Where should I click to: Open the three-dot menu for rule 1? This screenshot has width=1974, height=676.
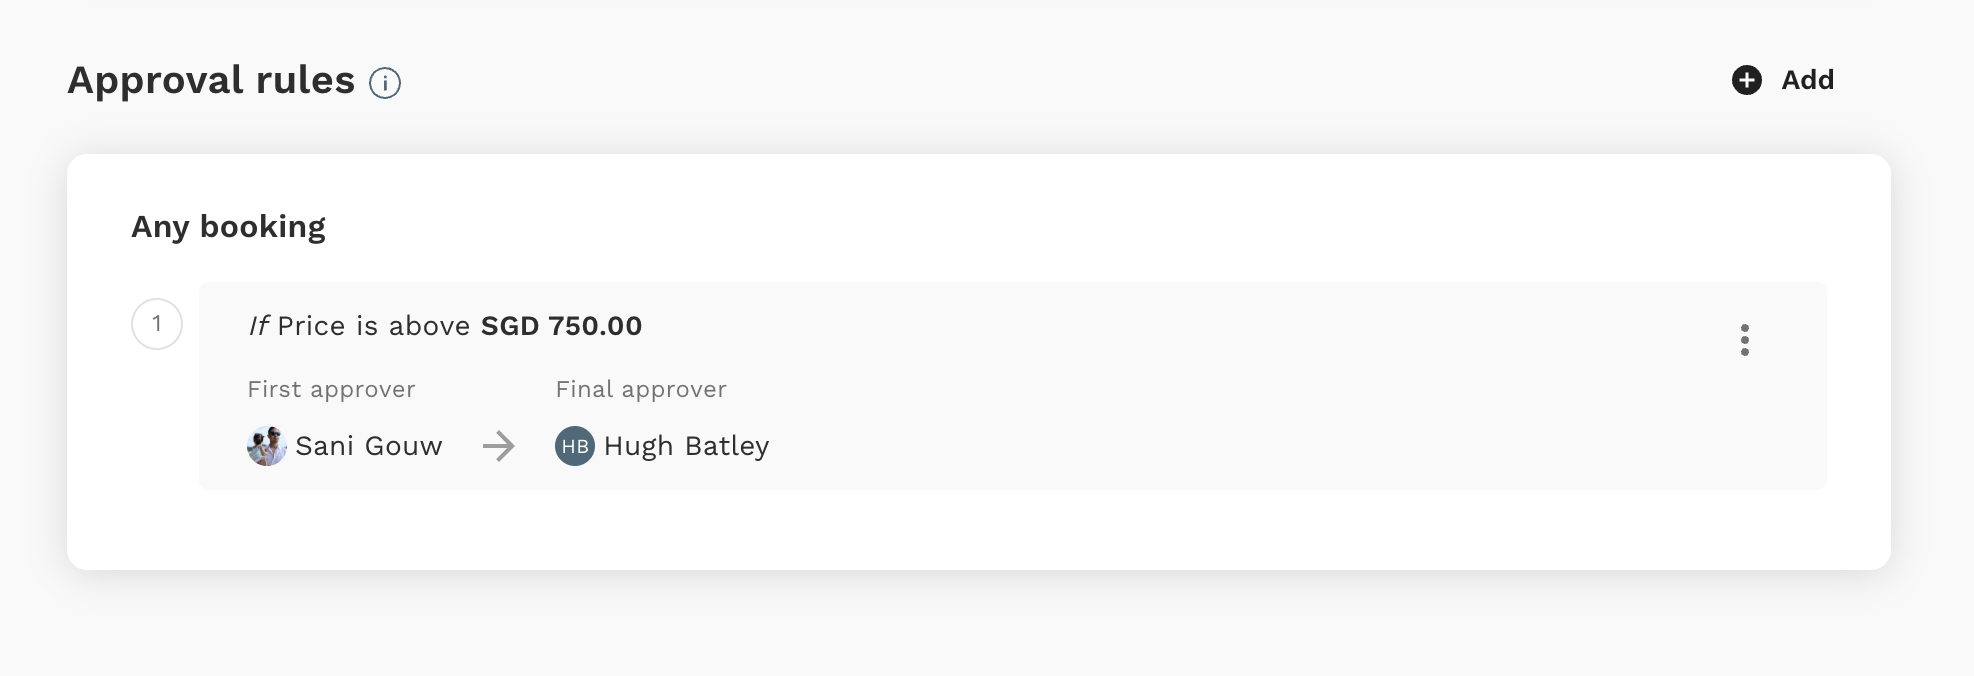pos(1745,340)
